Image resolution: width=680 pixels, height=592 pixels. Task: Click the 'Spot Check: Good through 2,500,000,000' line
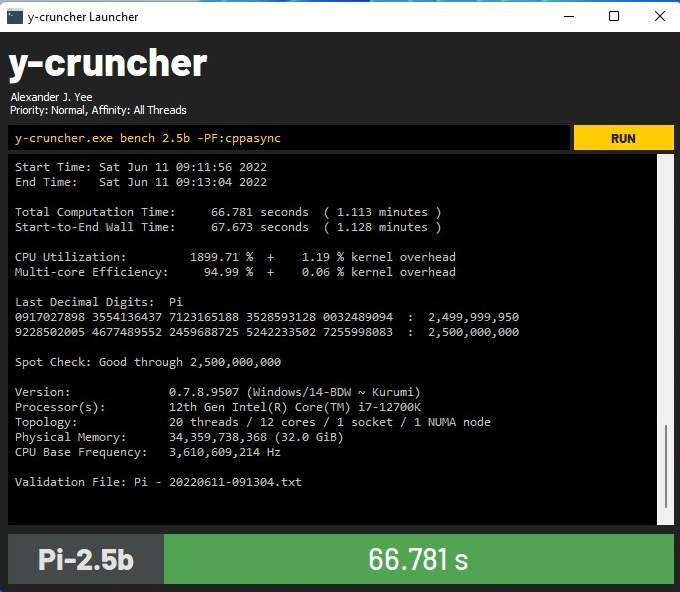148,362
